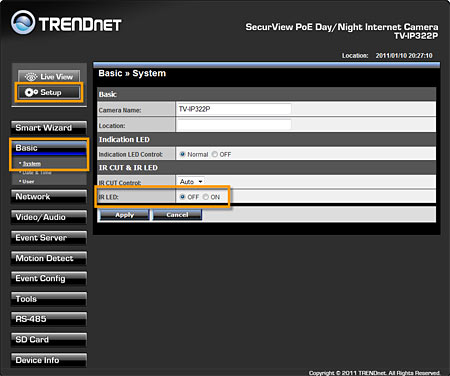450x376 pixels.
Task: Click the 'Basic » System' heading
Action: click(132, 73)
